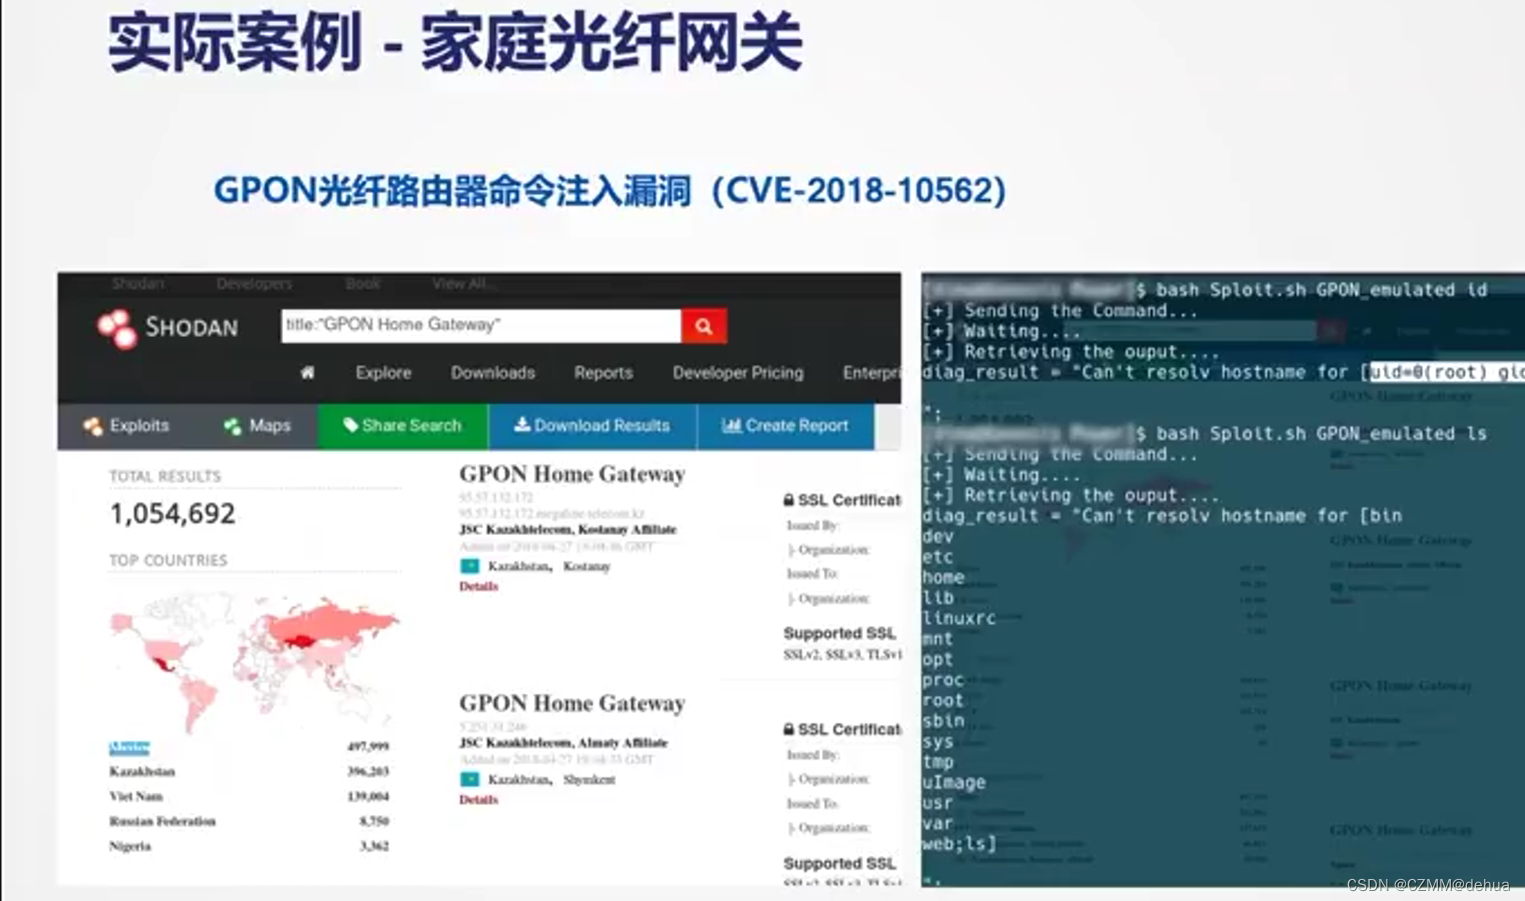Click the Download Results icon

coord(523,426)
